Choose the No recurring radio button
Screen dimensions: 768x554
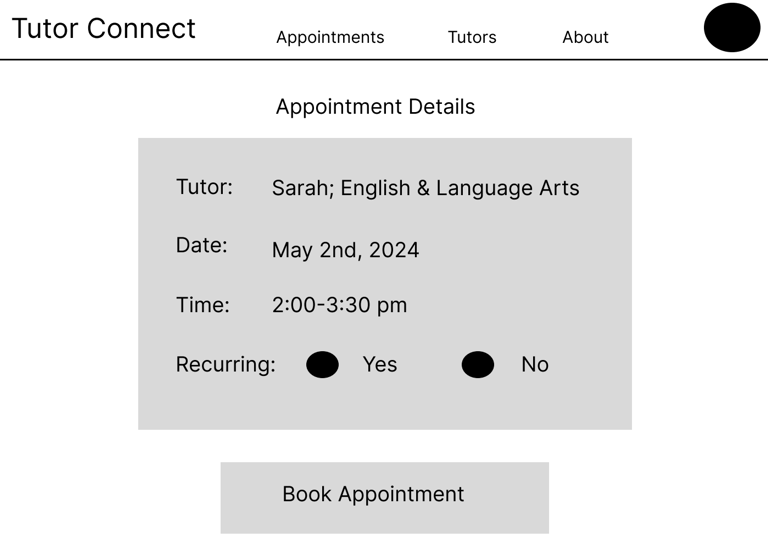coord(478,365)
